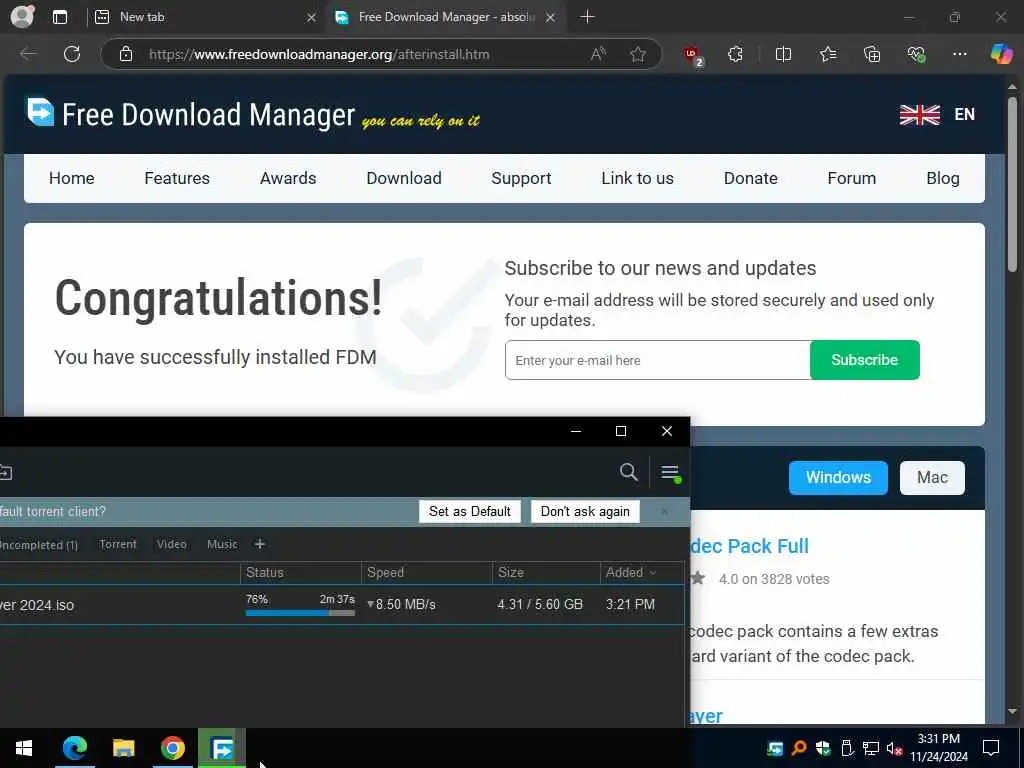Go back to the previous page
This screenshot has height=768, width=1024.
[28, 54]
